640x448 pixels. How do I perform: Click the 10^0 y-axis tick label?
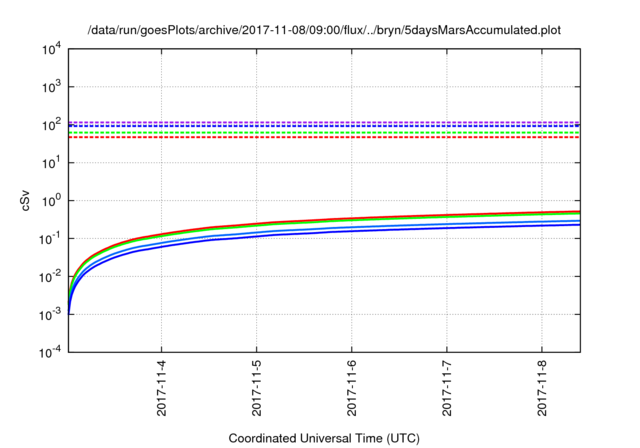point(51,201)
